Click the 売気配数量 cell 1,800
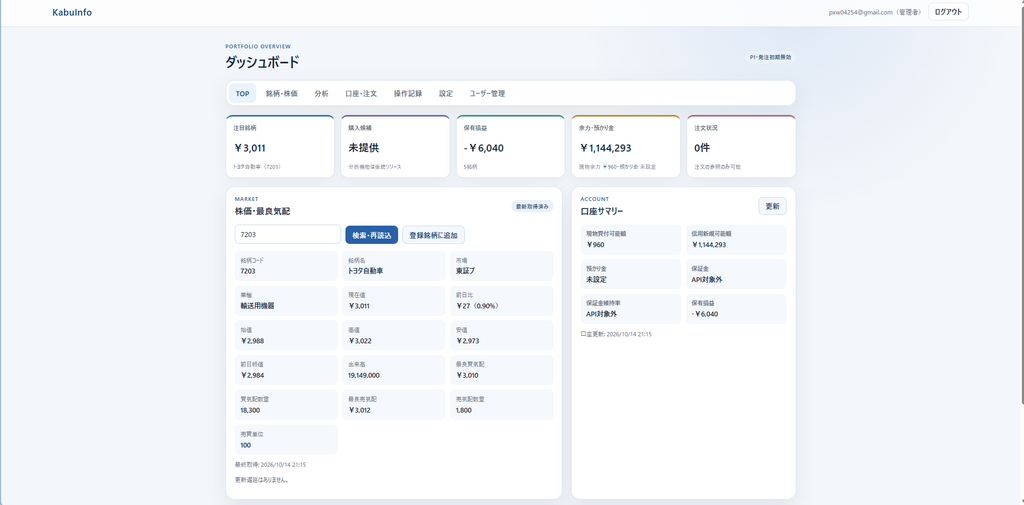The image size is (1024, 505). 502,404
